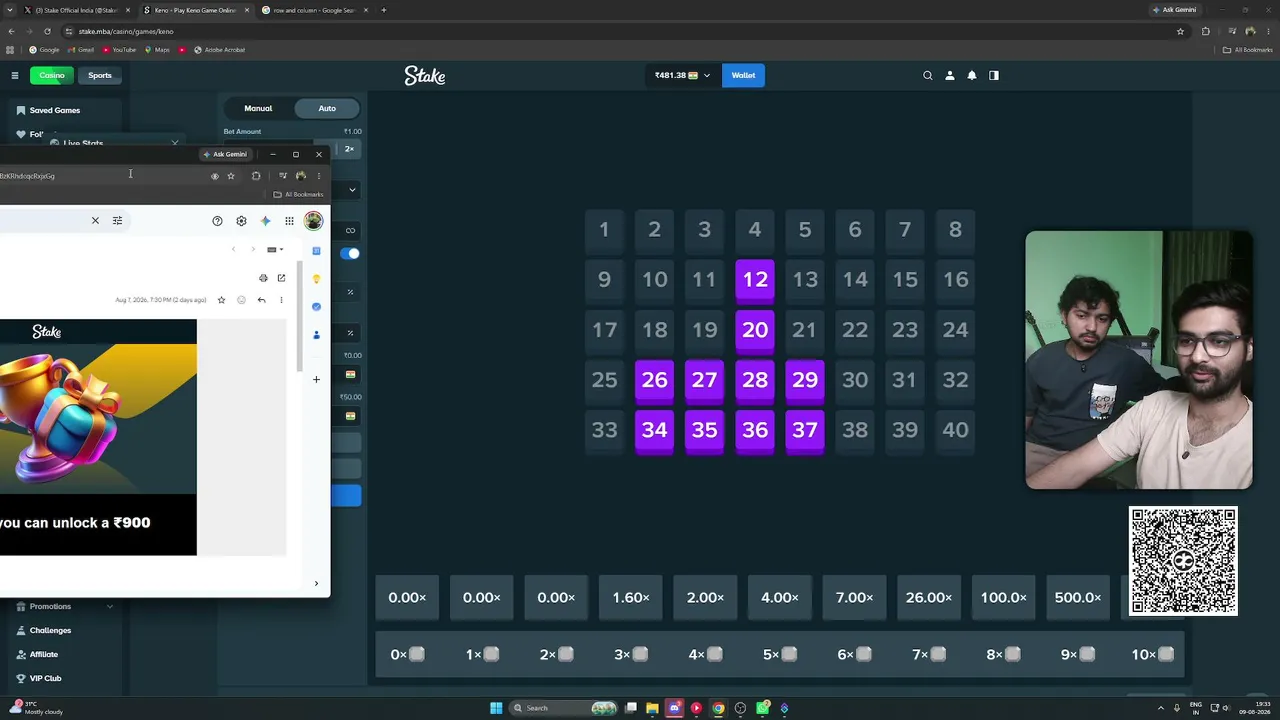The width and height of the screenshot is (1280, 720).
Task: Click the 500.0× payout multiplier box
Action: click(x=1078, y=597)
